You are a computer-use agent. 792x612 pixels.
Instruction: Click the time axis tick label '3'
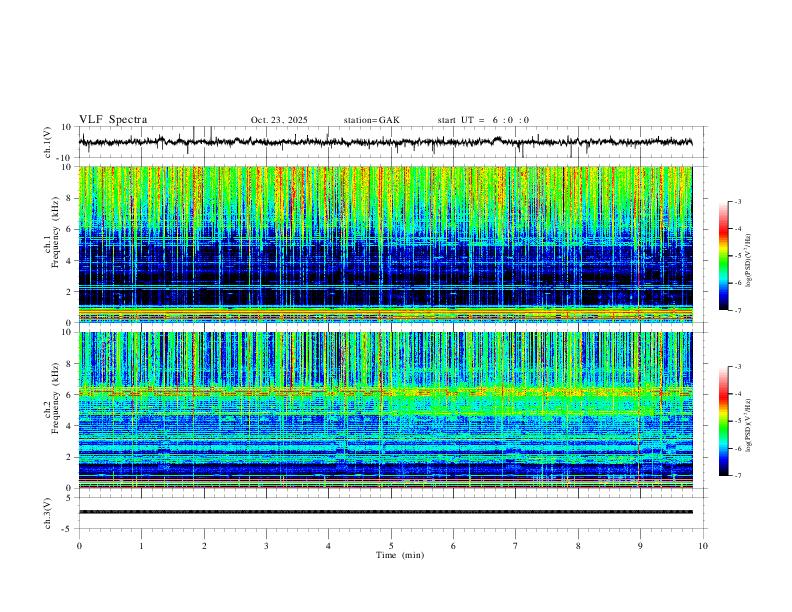coord(266,546)
